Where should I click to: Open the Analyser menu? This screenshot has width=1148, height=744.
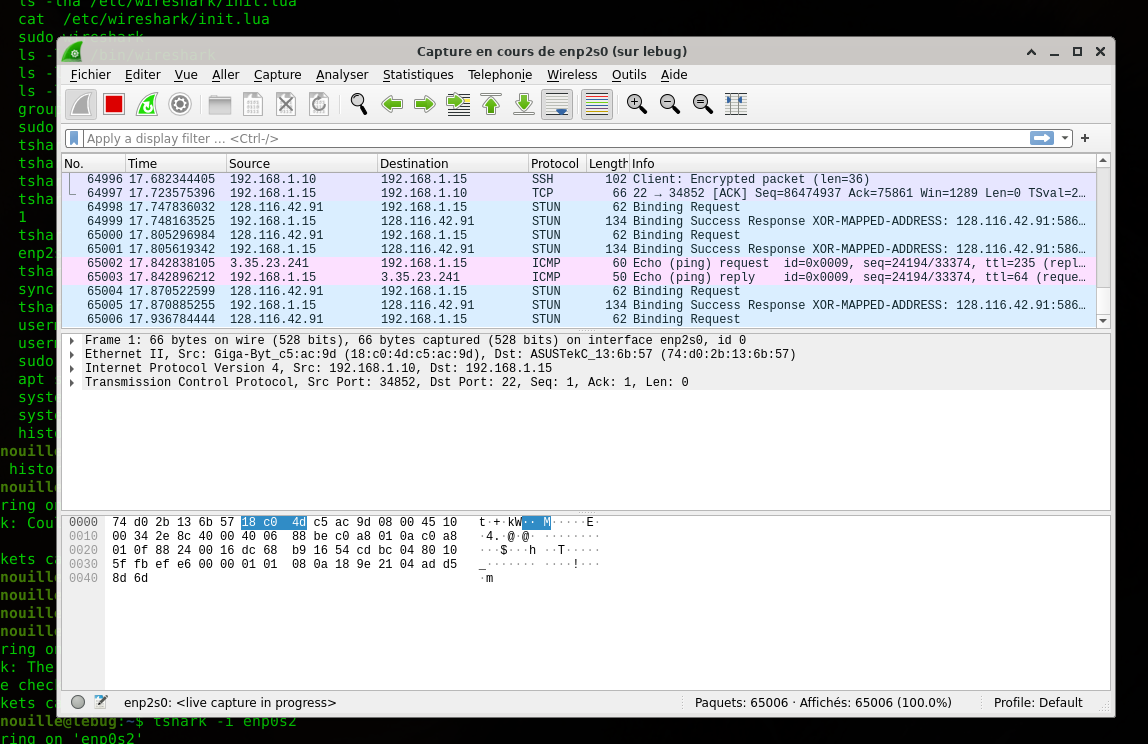pos(342,75)
